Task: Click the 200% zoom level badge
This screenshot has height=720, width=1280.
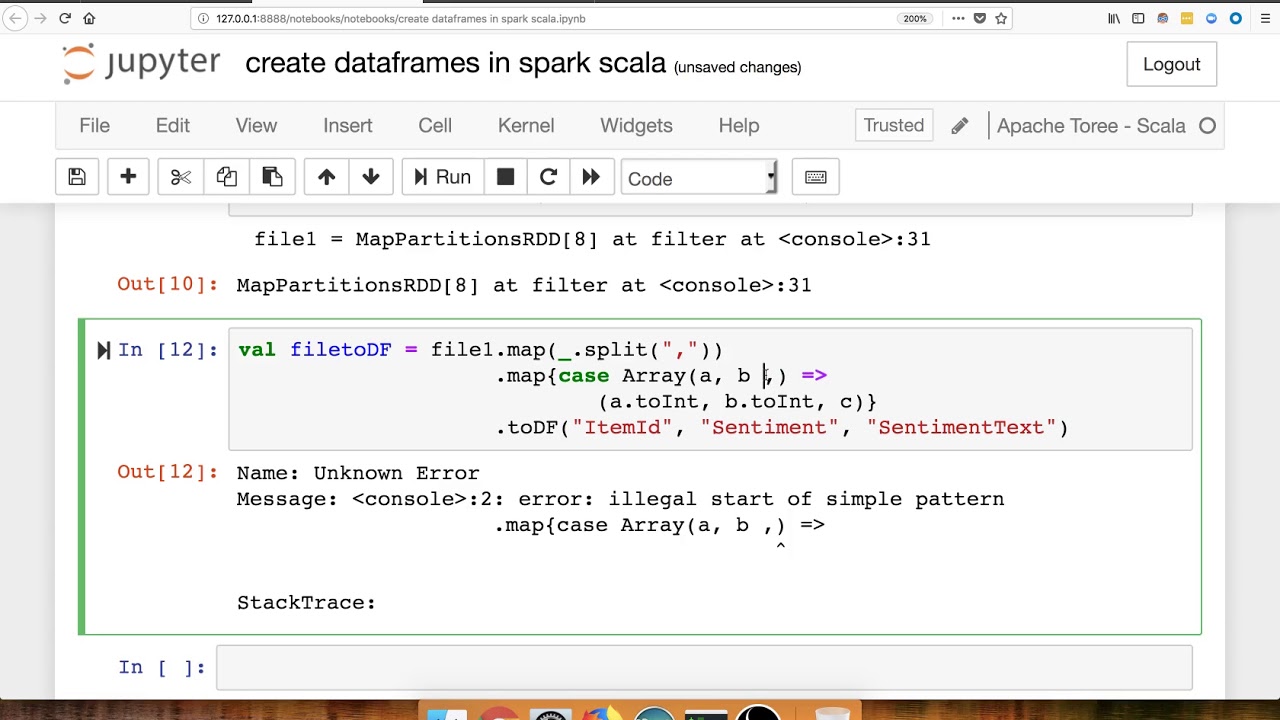Action: point(915,18)
